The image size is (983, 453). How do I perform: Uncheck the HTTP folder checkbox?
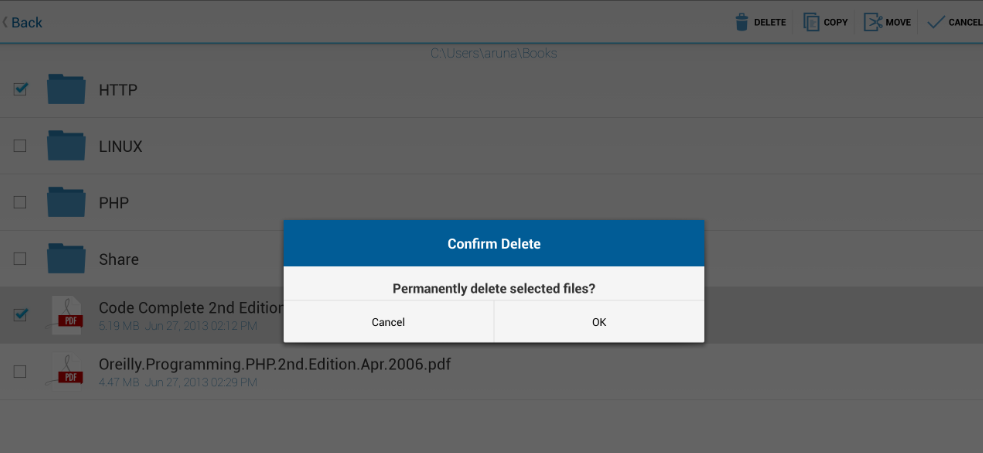pyautogui.click(x=20, y=90)
